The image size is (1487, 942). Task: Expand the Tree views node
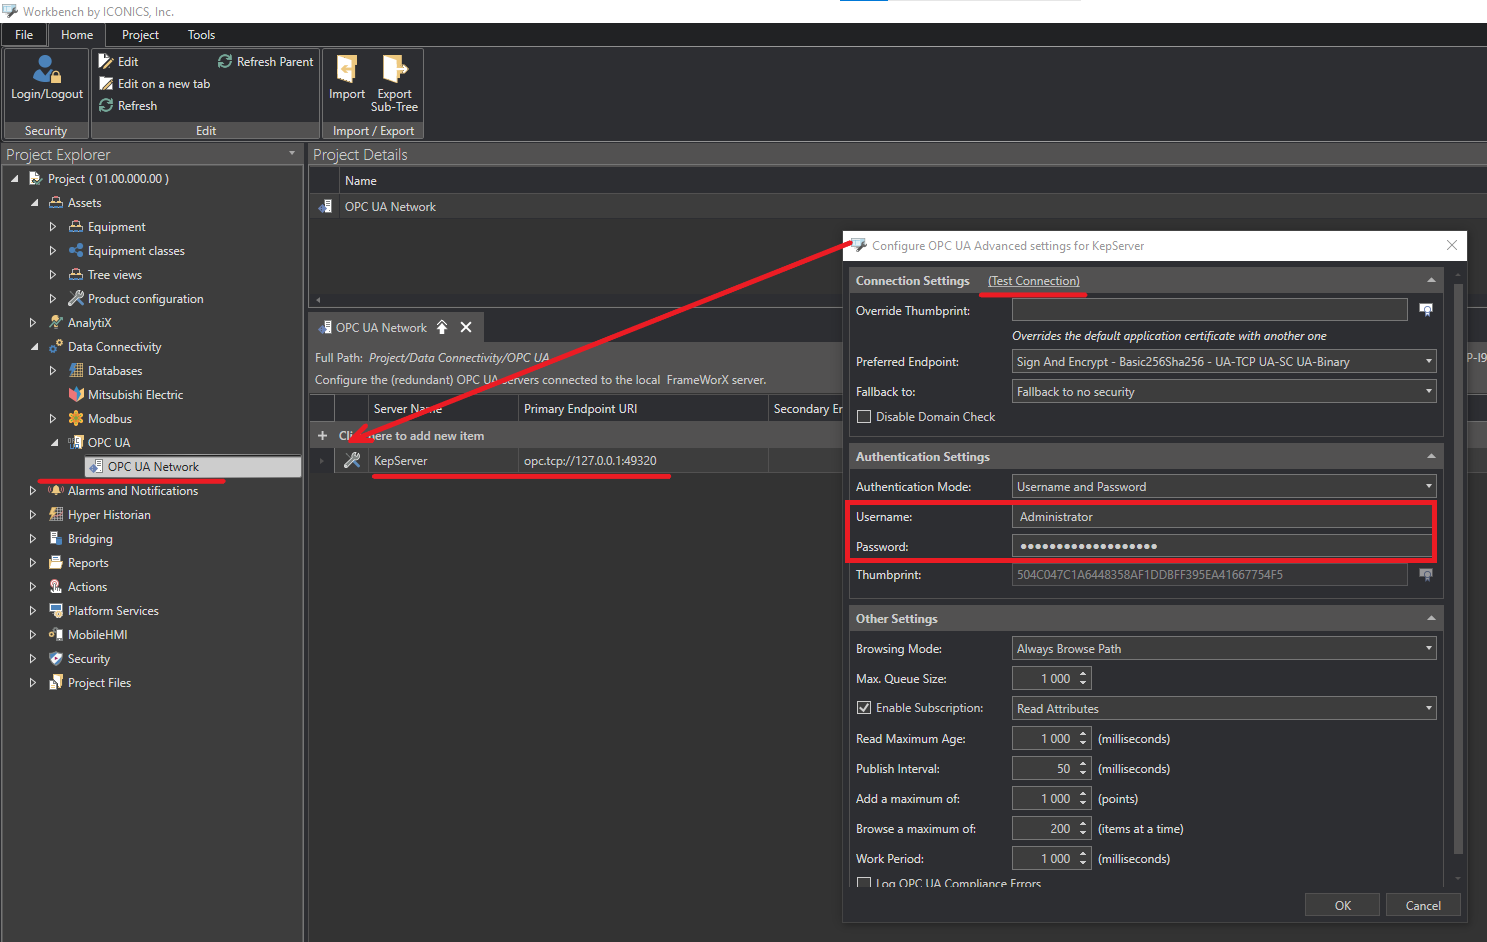pyautogui.click(x=53, y=275)
